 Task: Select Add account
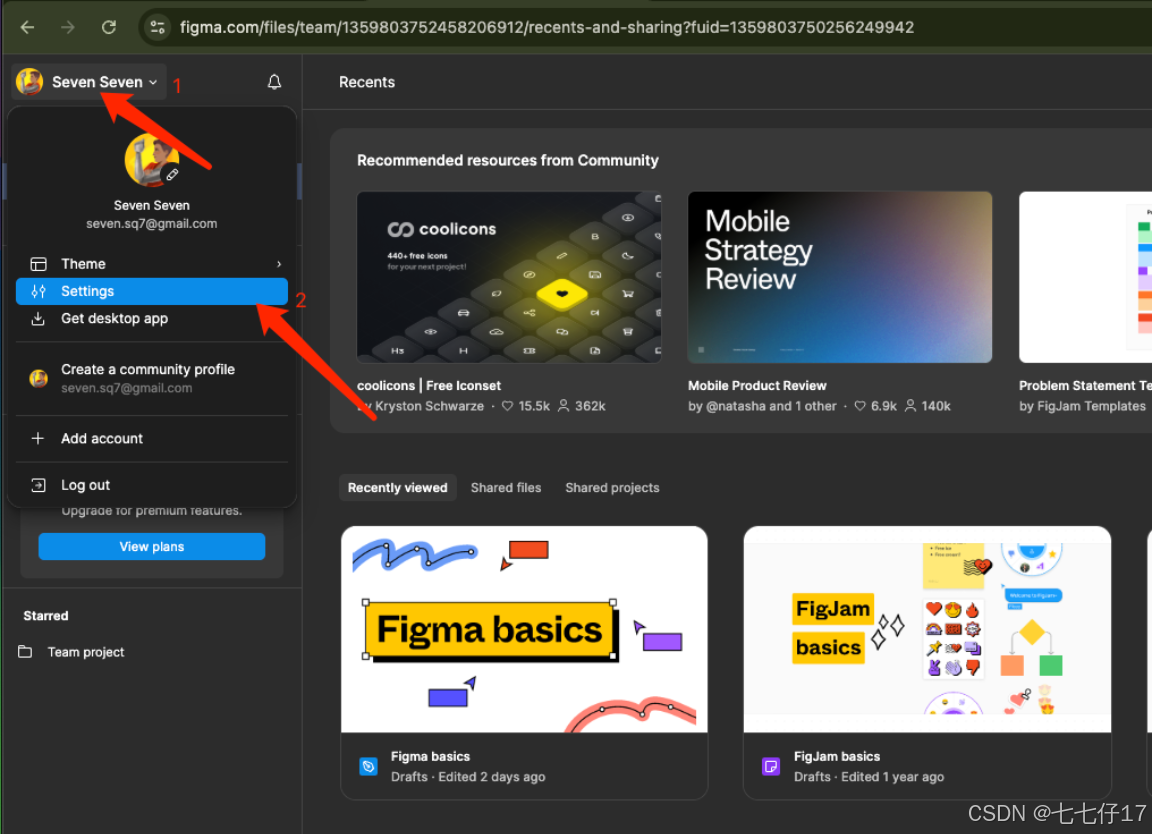coord(151,439)
